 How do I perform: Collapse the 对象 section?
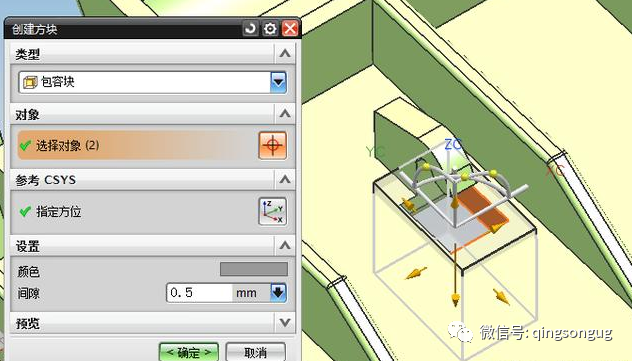[x=285, y=114]
